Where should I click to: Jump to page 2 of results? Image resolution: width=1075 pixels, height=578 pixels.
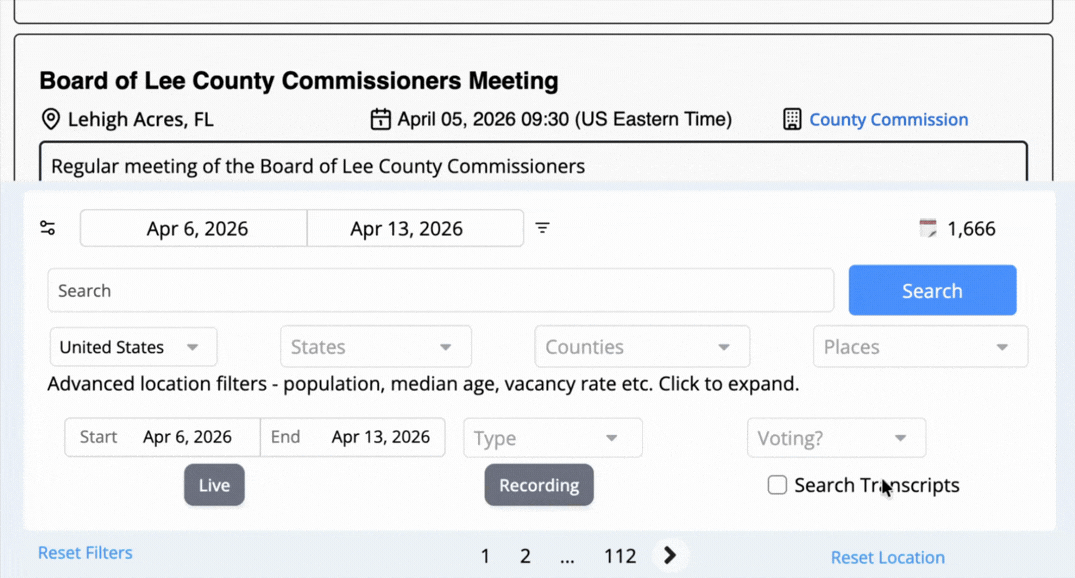525,556
